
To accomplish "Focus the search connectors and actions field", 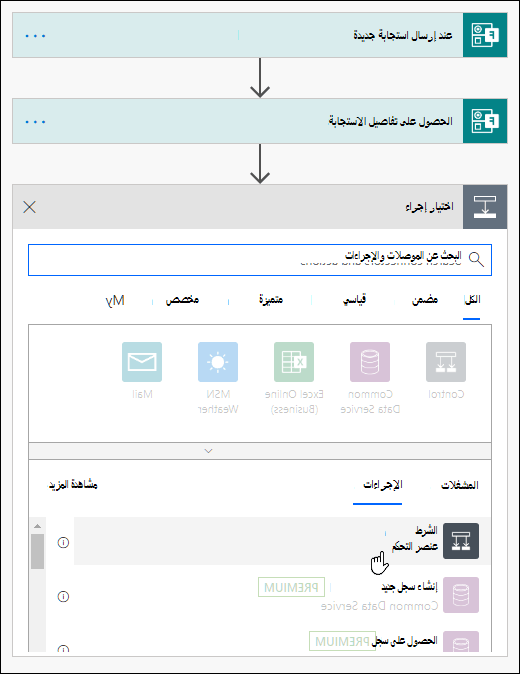I will click(x=260, y=260).
